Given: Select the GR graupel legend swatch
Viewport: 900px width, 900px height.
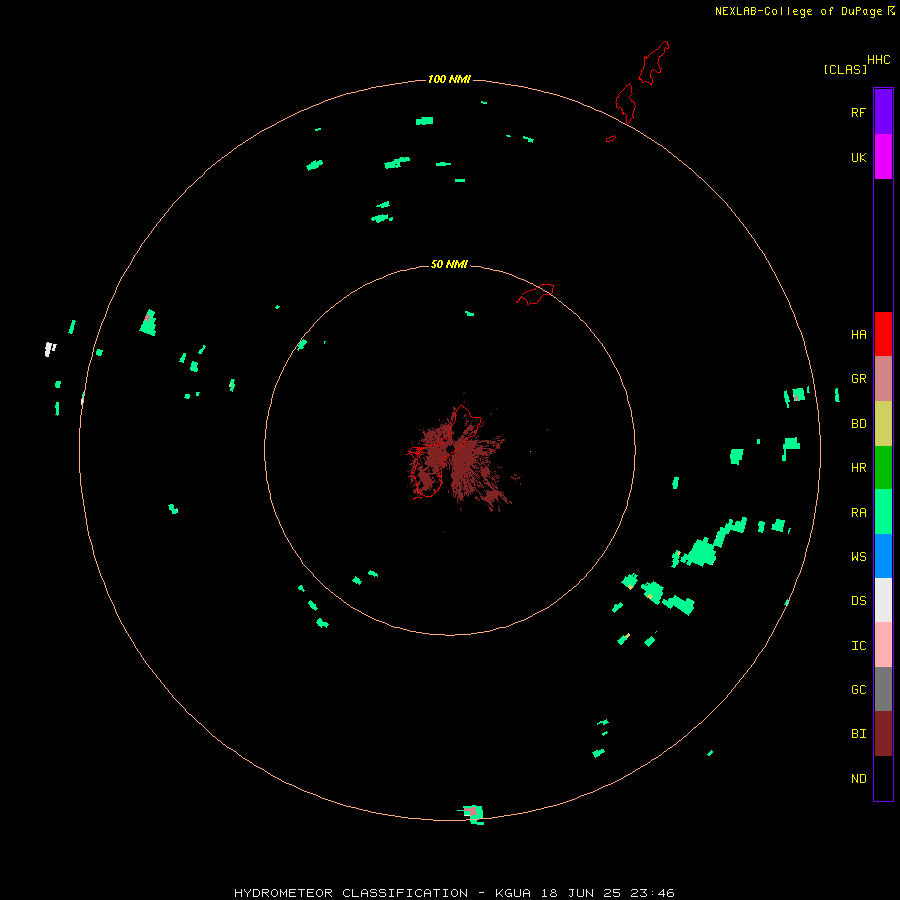Looking at the screenshot, I should click(883, 379).
